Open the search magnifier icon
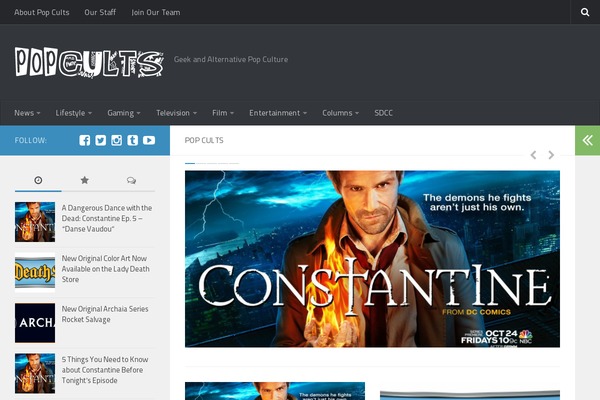 tap(585, 12)
